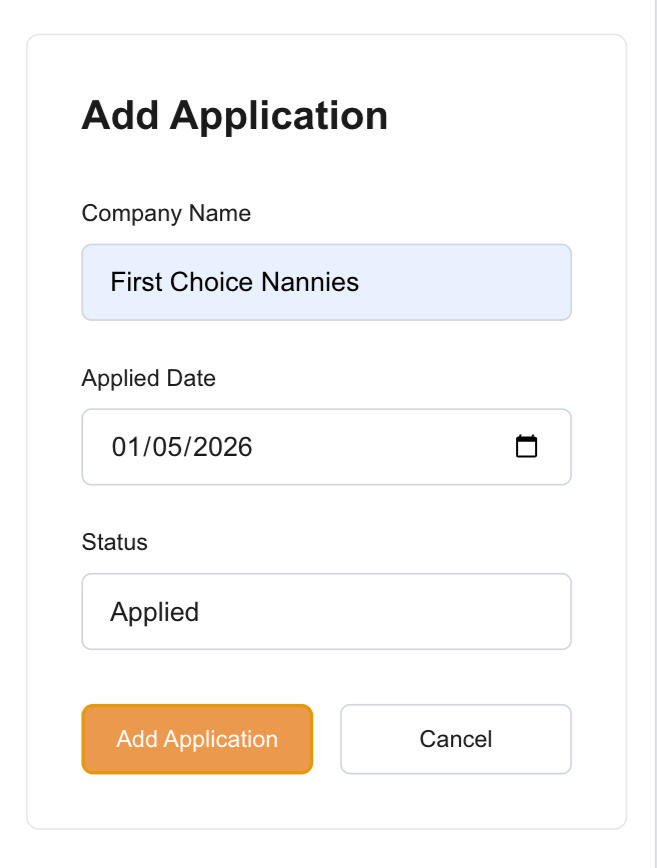Click the Add Application heading
Viewport: 657px width, 868px height.
point(234,115)
